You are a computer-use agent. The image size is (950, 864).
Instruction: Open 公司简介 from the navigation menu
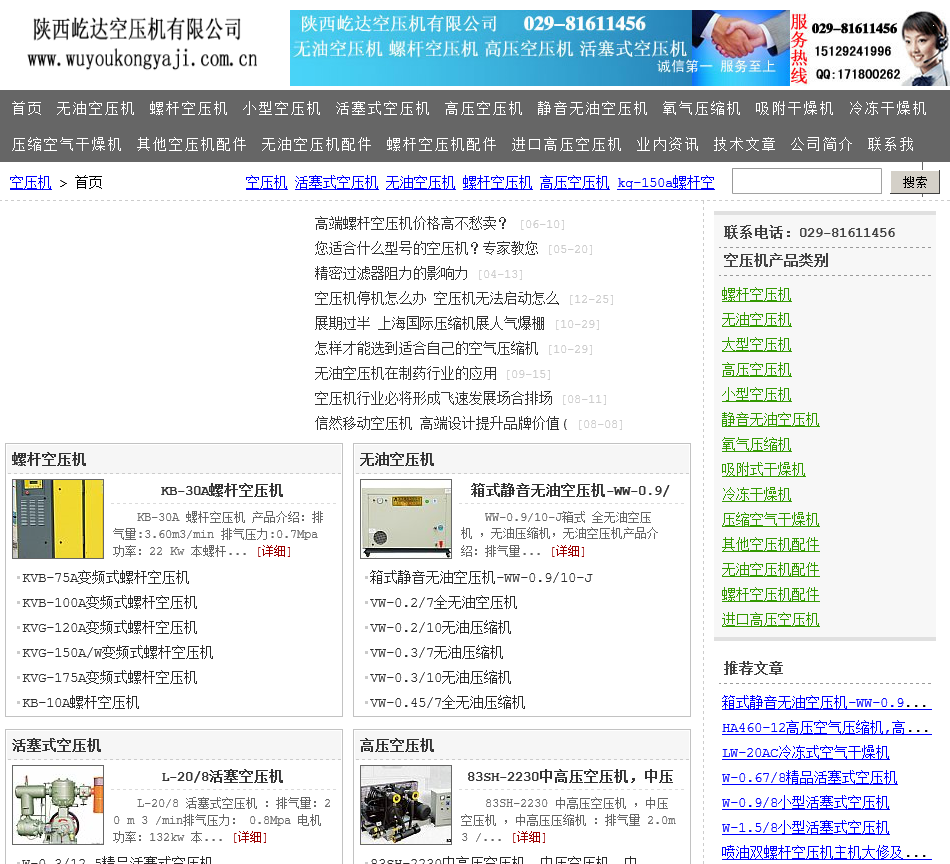coord(821,144)
